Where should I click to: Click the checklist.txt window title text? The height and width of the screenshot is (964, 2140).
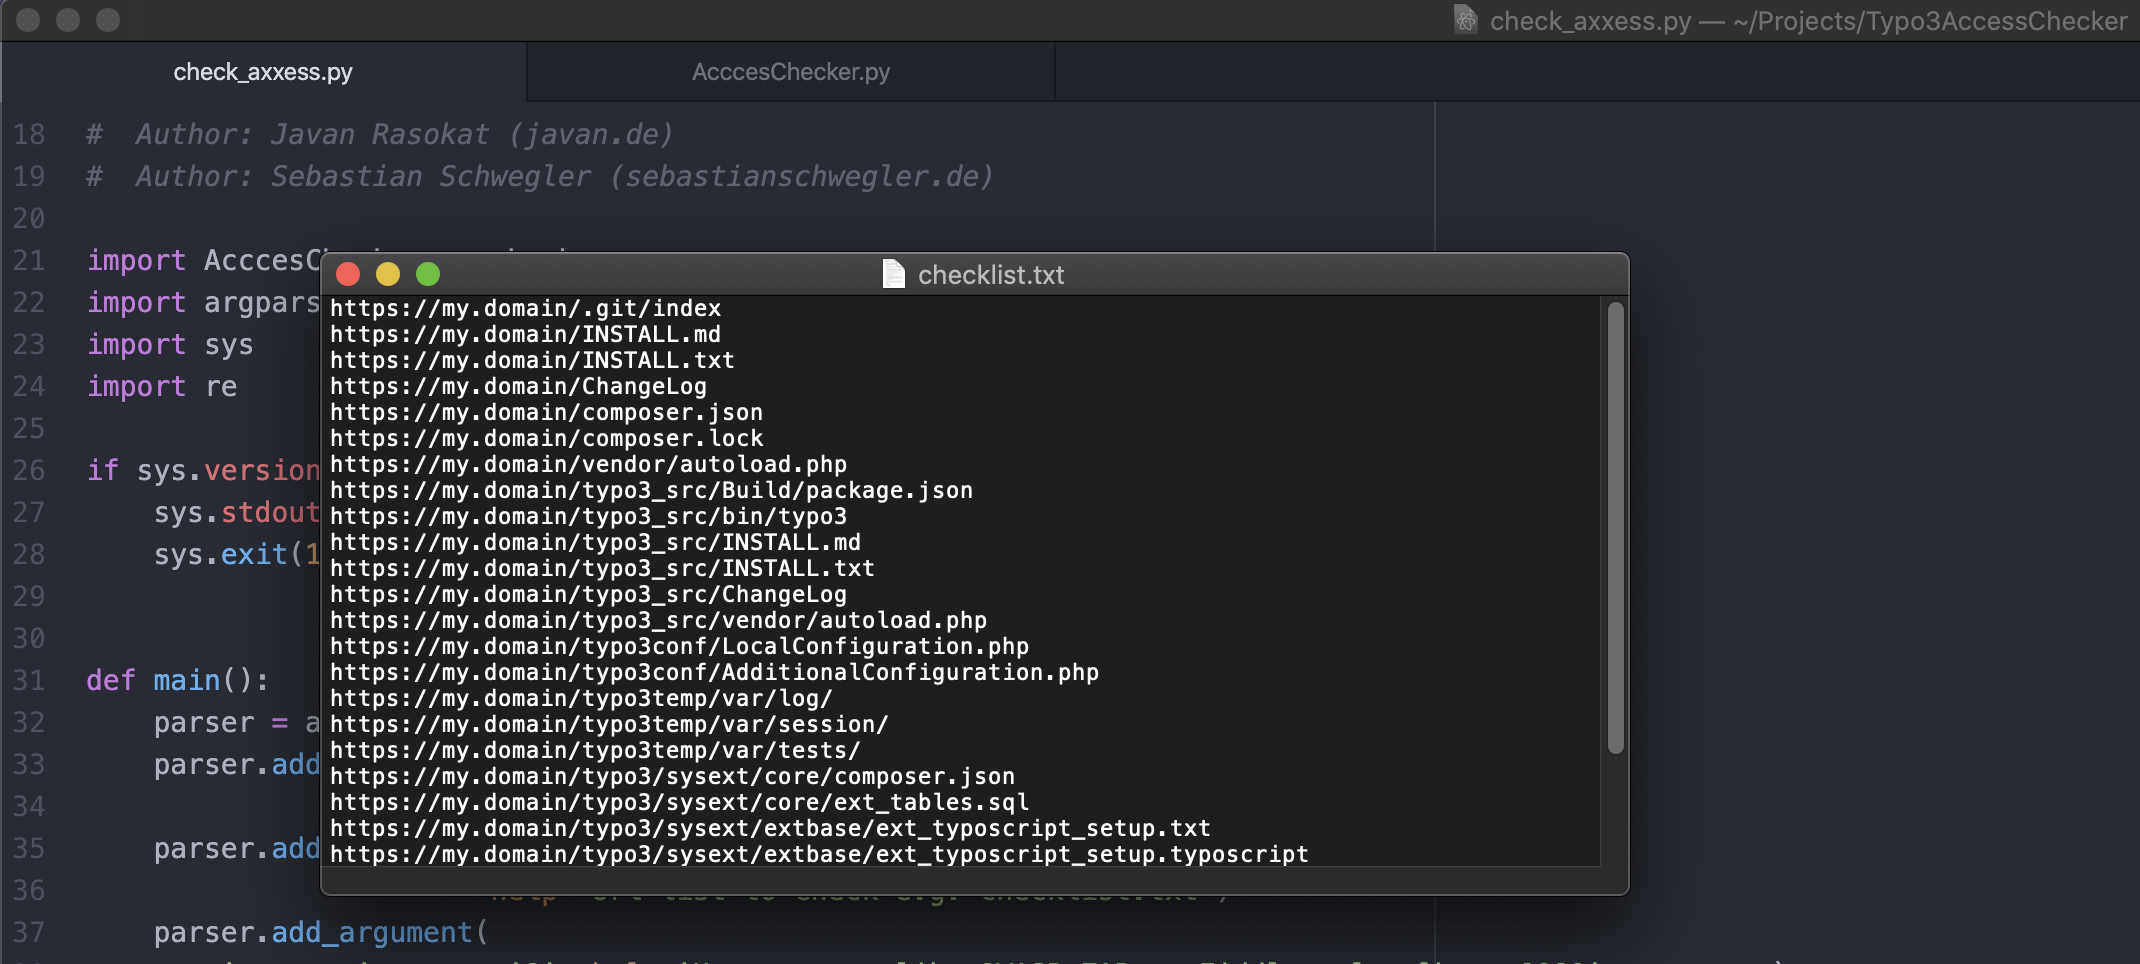(991, 275)
